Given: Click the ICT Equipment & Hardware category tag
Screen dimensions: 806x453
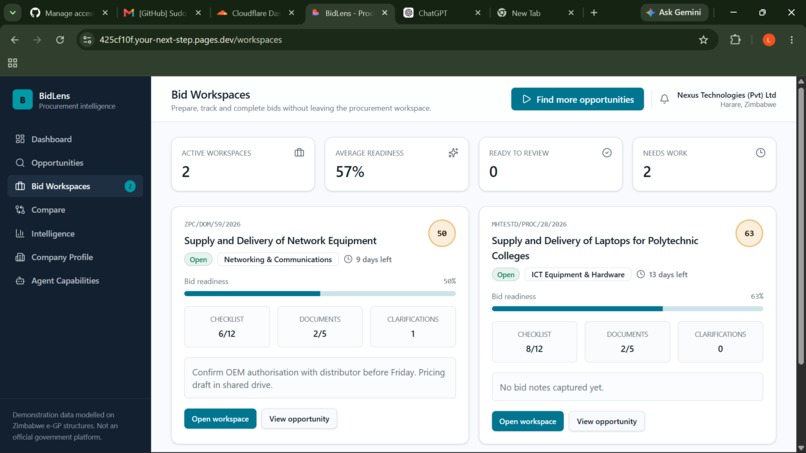Looking at the screenshot, I should click(x=578, y=275).
